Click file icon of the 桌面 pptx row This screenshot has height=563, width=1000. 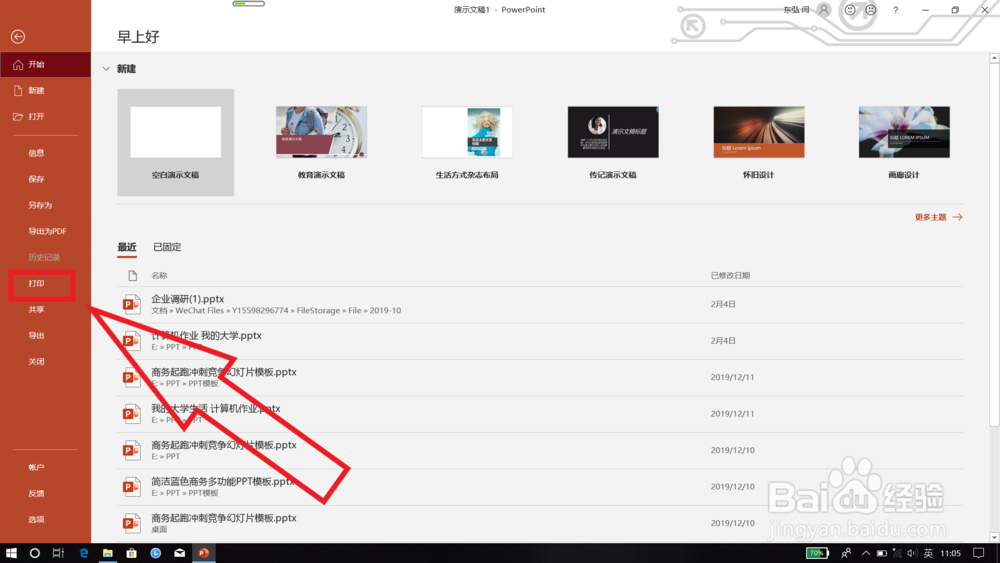click(131, 523)
